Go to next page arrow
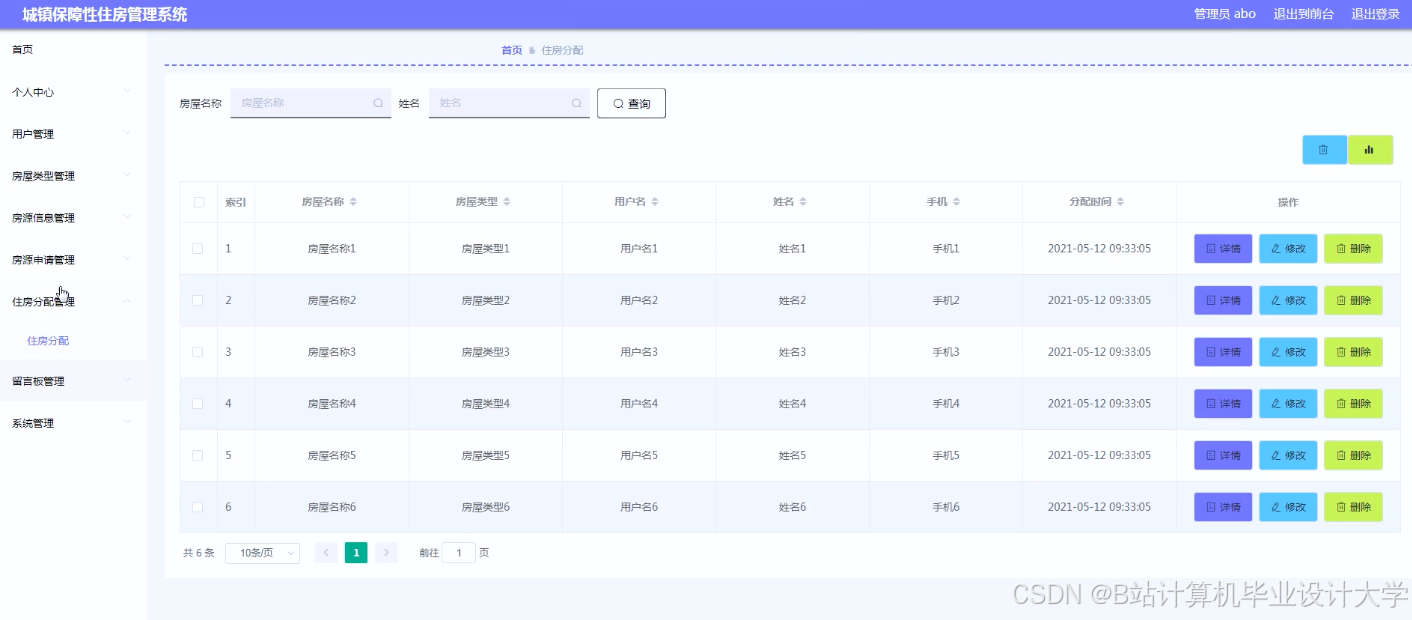This screenshot has width=1412, height=620. (x=386, y=553)
